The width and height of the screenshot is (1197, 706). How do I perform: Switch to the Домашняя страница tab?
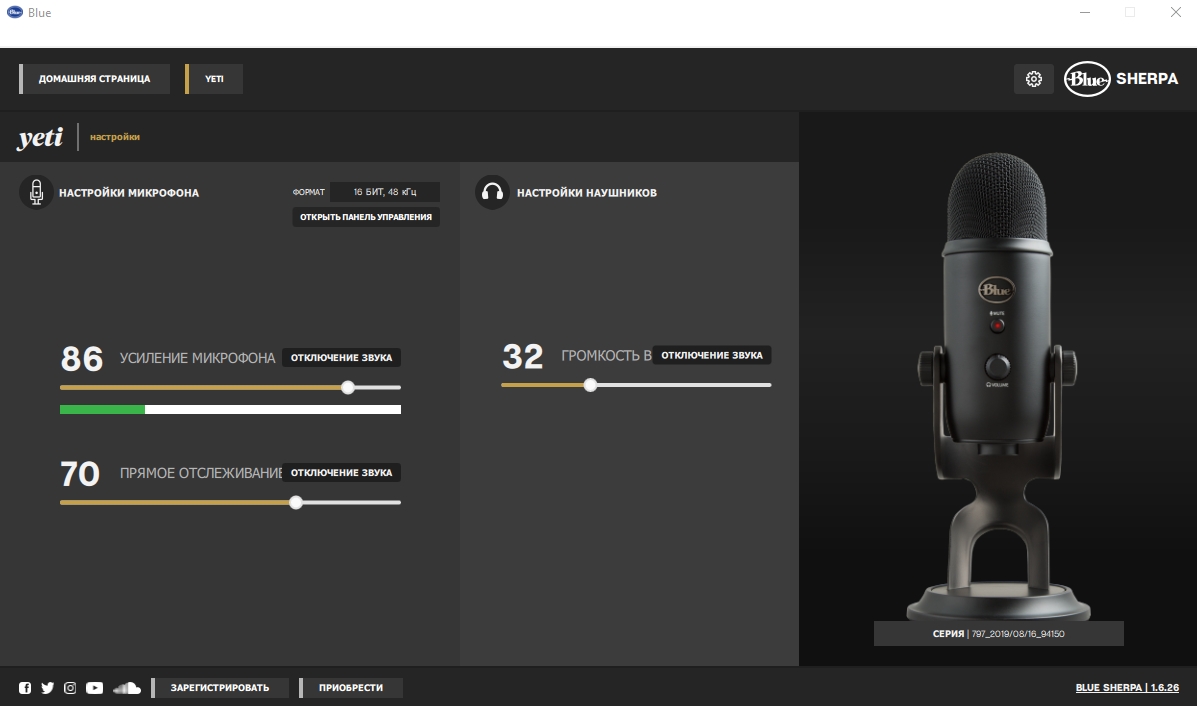click(94, 79)
